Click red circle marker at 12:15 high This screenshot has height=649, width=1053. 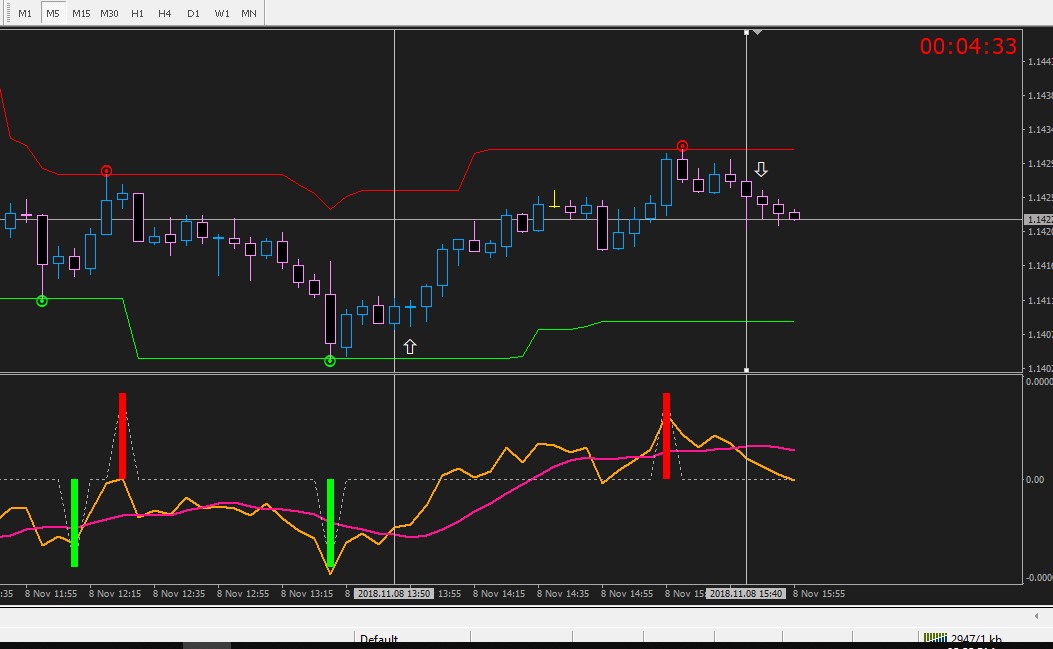106,171
